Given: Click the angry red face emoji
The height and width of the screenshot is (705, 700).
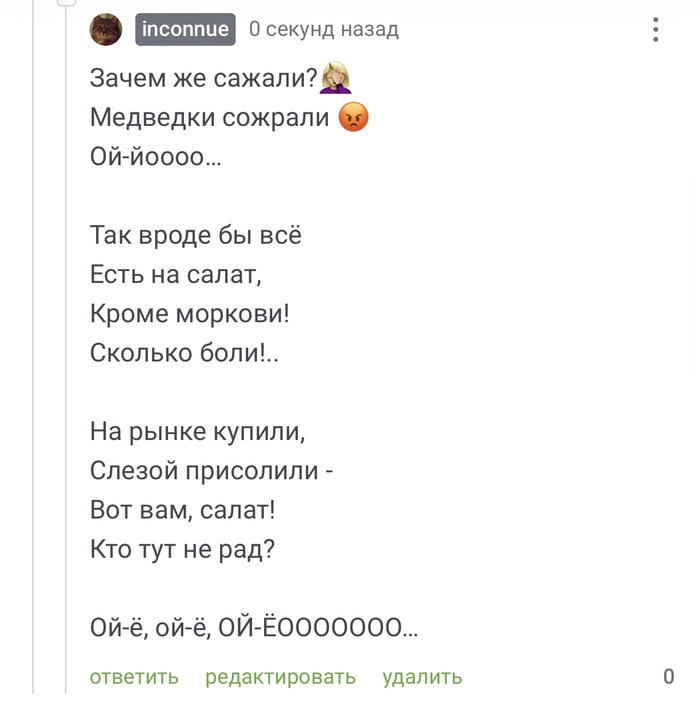Looking at the screenshot, I should coord(354,118).
